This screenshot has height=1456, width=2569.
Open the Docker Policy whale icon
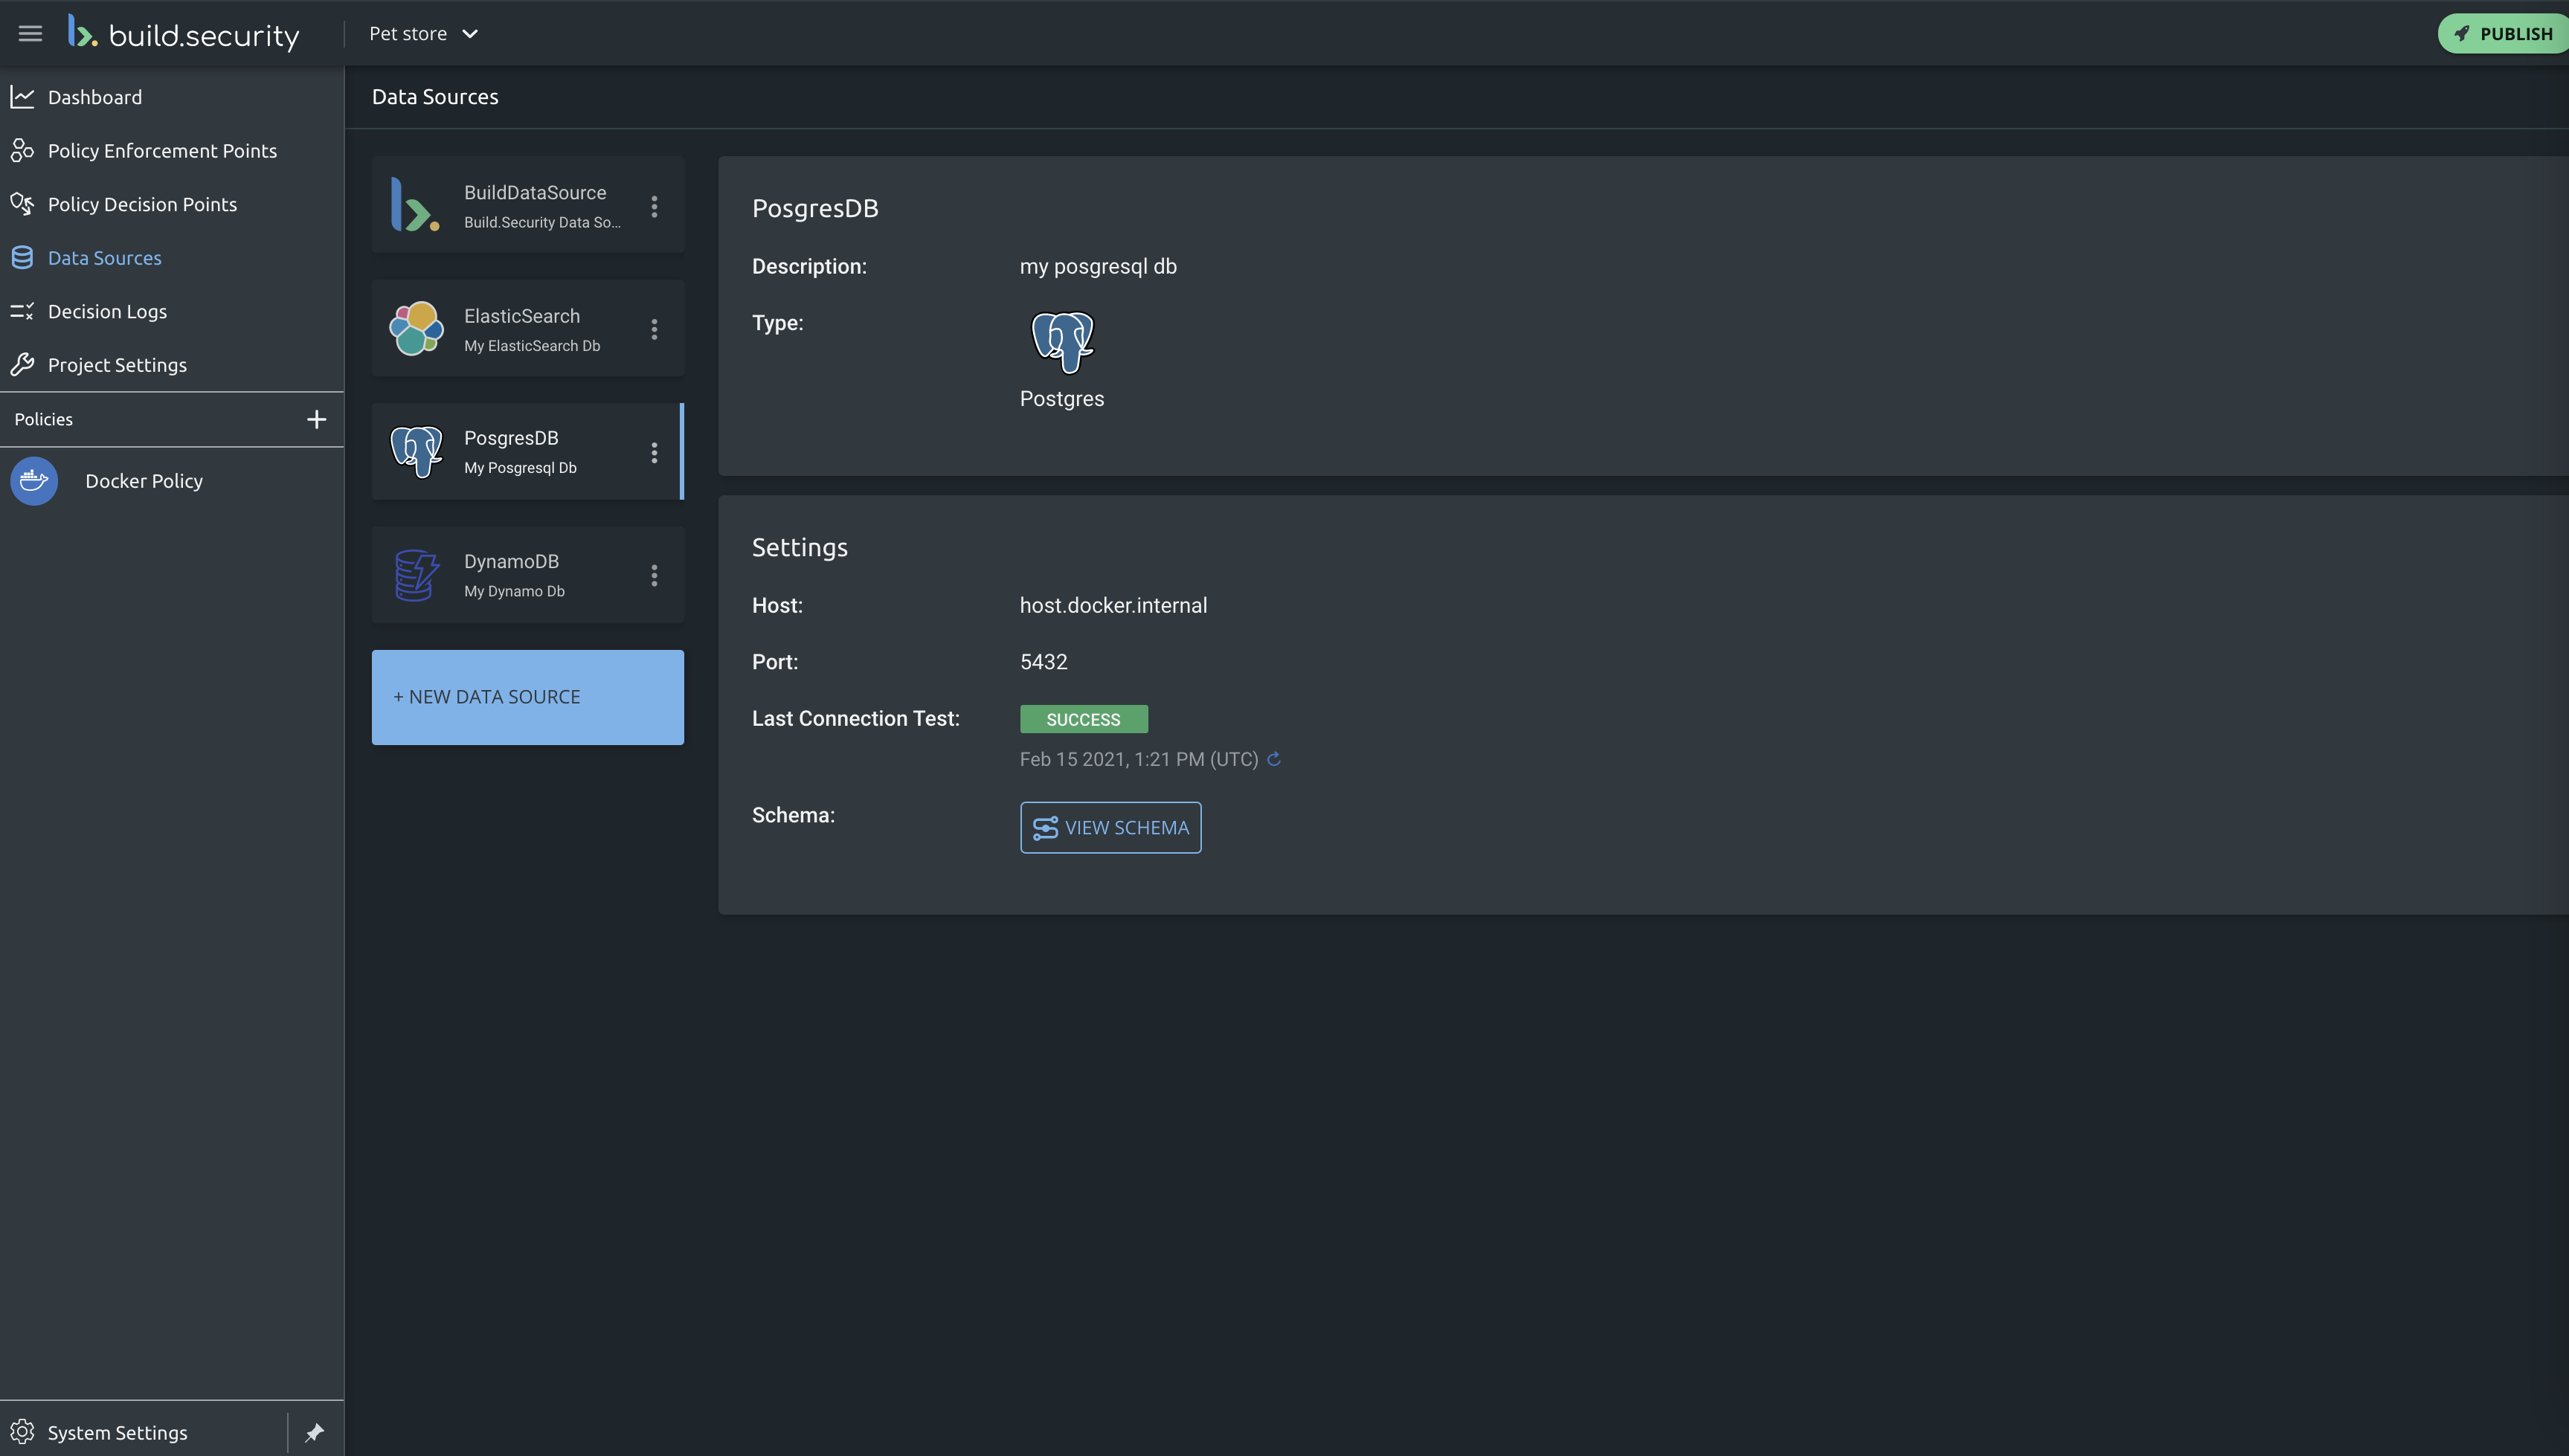coord(34,481)
